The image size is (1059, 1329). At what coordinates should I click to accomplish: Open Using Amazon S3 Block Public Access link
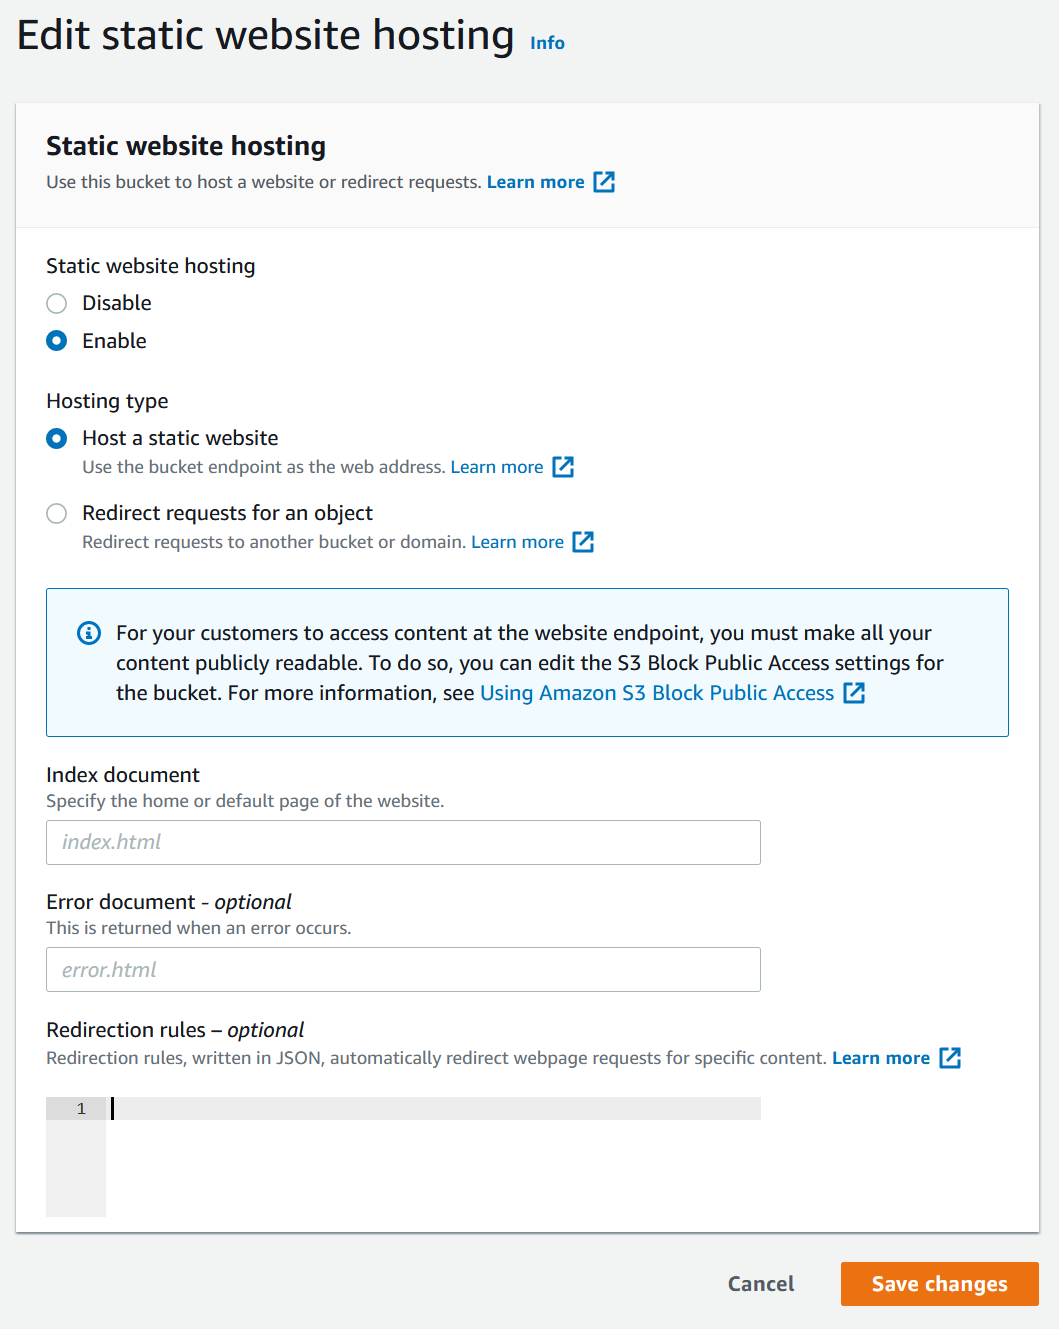656,693
